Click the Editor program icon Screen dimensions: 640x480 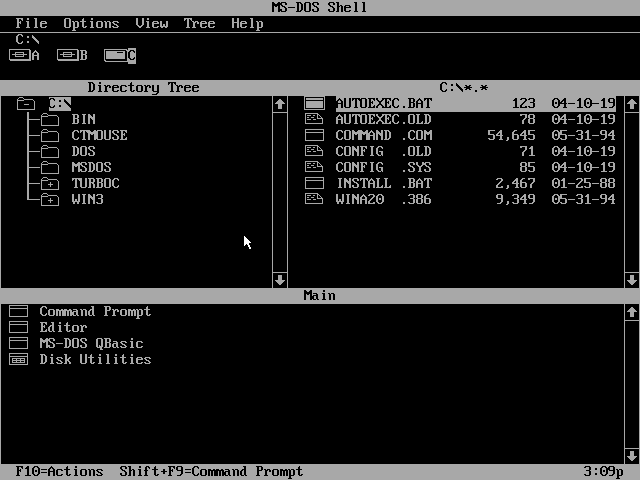[x=19, y=327]
